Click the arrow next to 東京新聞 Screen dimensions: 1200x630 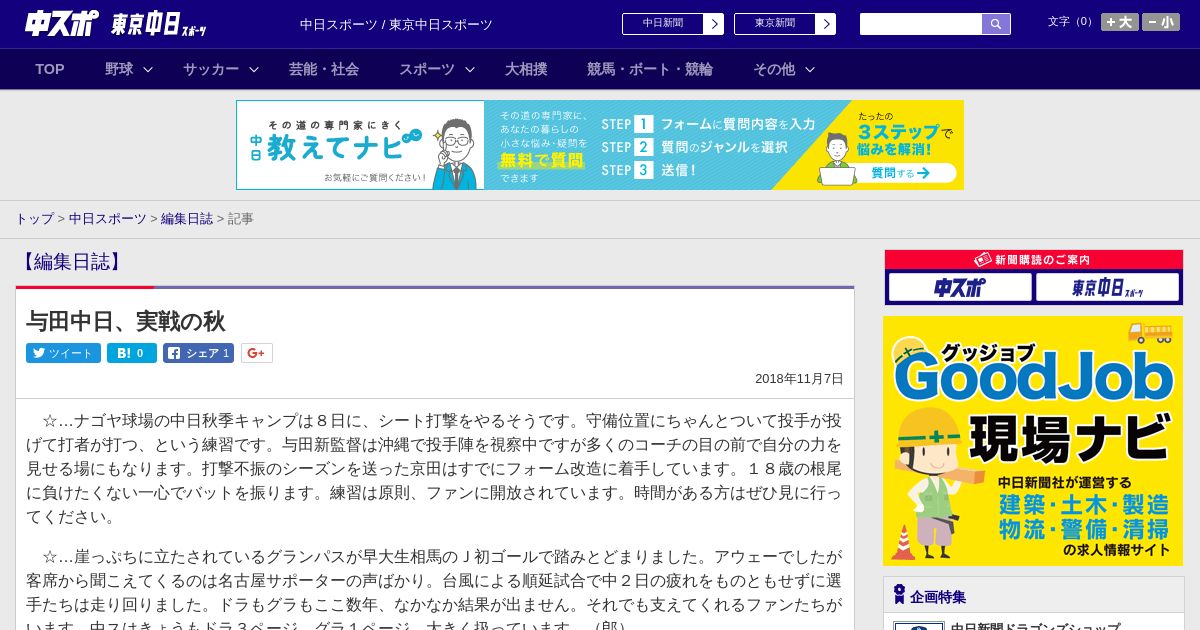(826, 24)
